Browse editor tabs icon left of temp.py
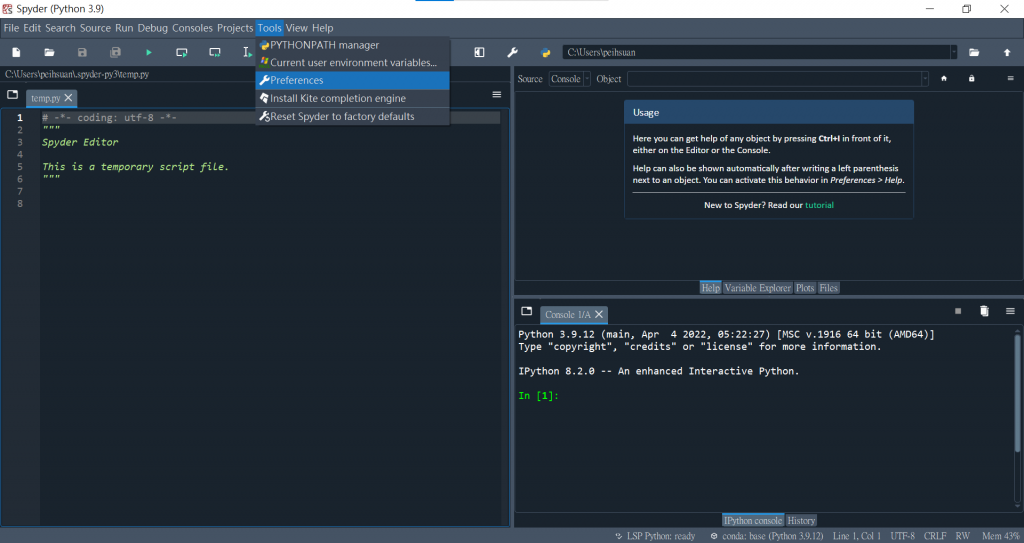The image size is (1024, 543). (12, 95)
